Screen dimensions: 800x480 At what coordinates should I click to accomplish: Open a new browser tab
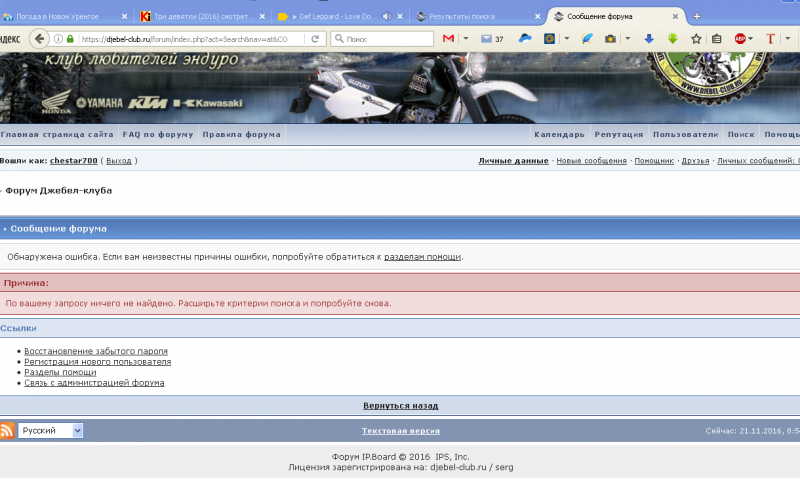coord(697,16)
